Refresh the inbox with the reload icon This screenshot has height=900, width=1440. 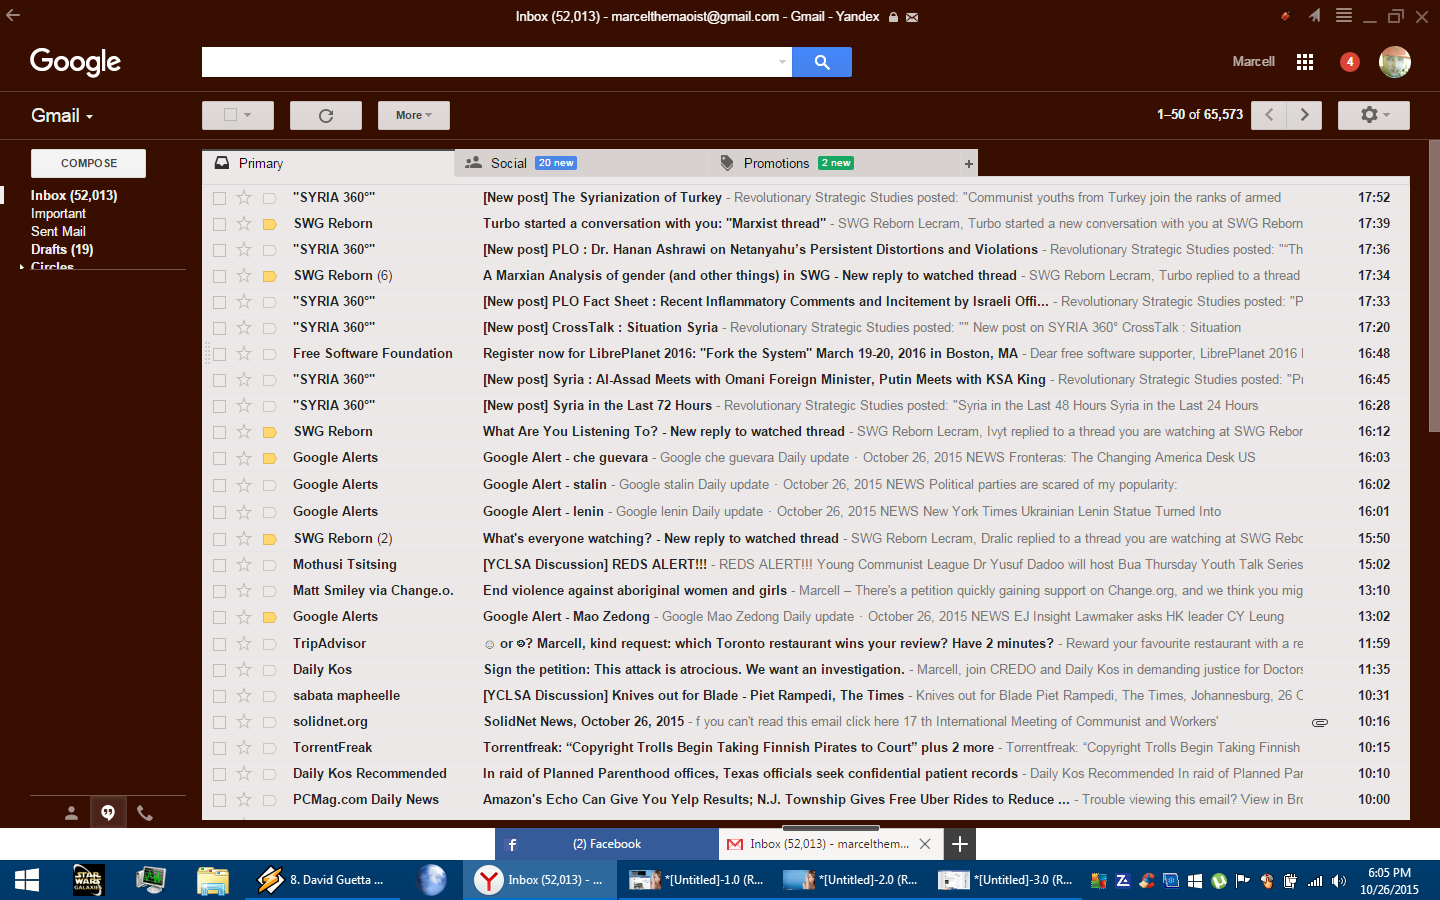tap(326, 115)
